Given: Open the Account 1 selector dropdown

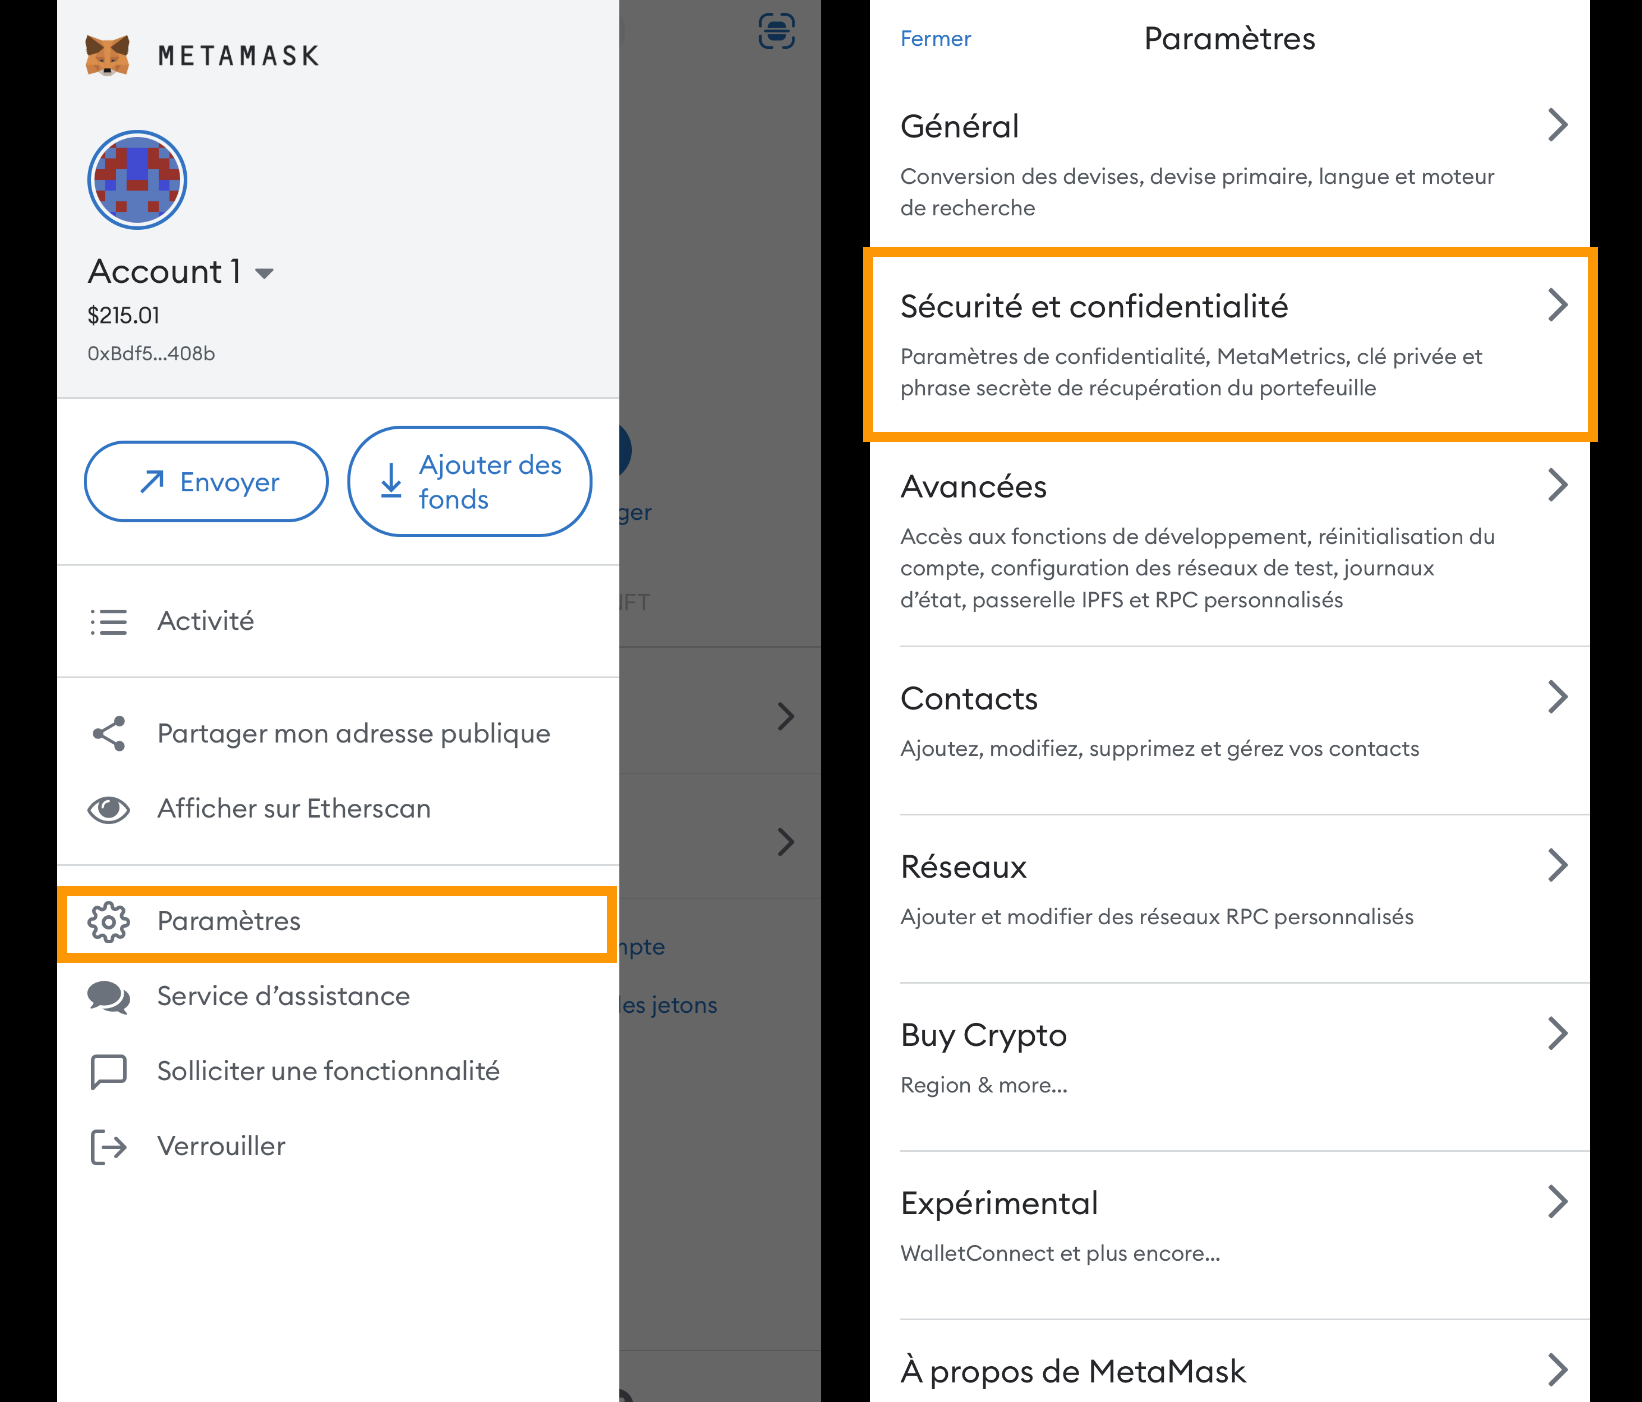Looking at the screenshot, I should pyautogui.click(x=265, y=272).
